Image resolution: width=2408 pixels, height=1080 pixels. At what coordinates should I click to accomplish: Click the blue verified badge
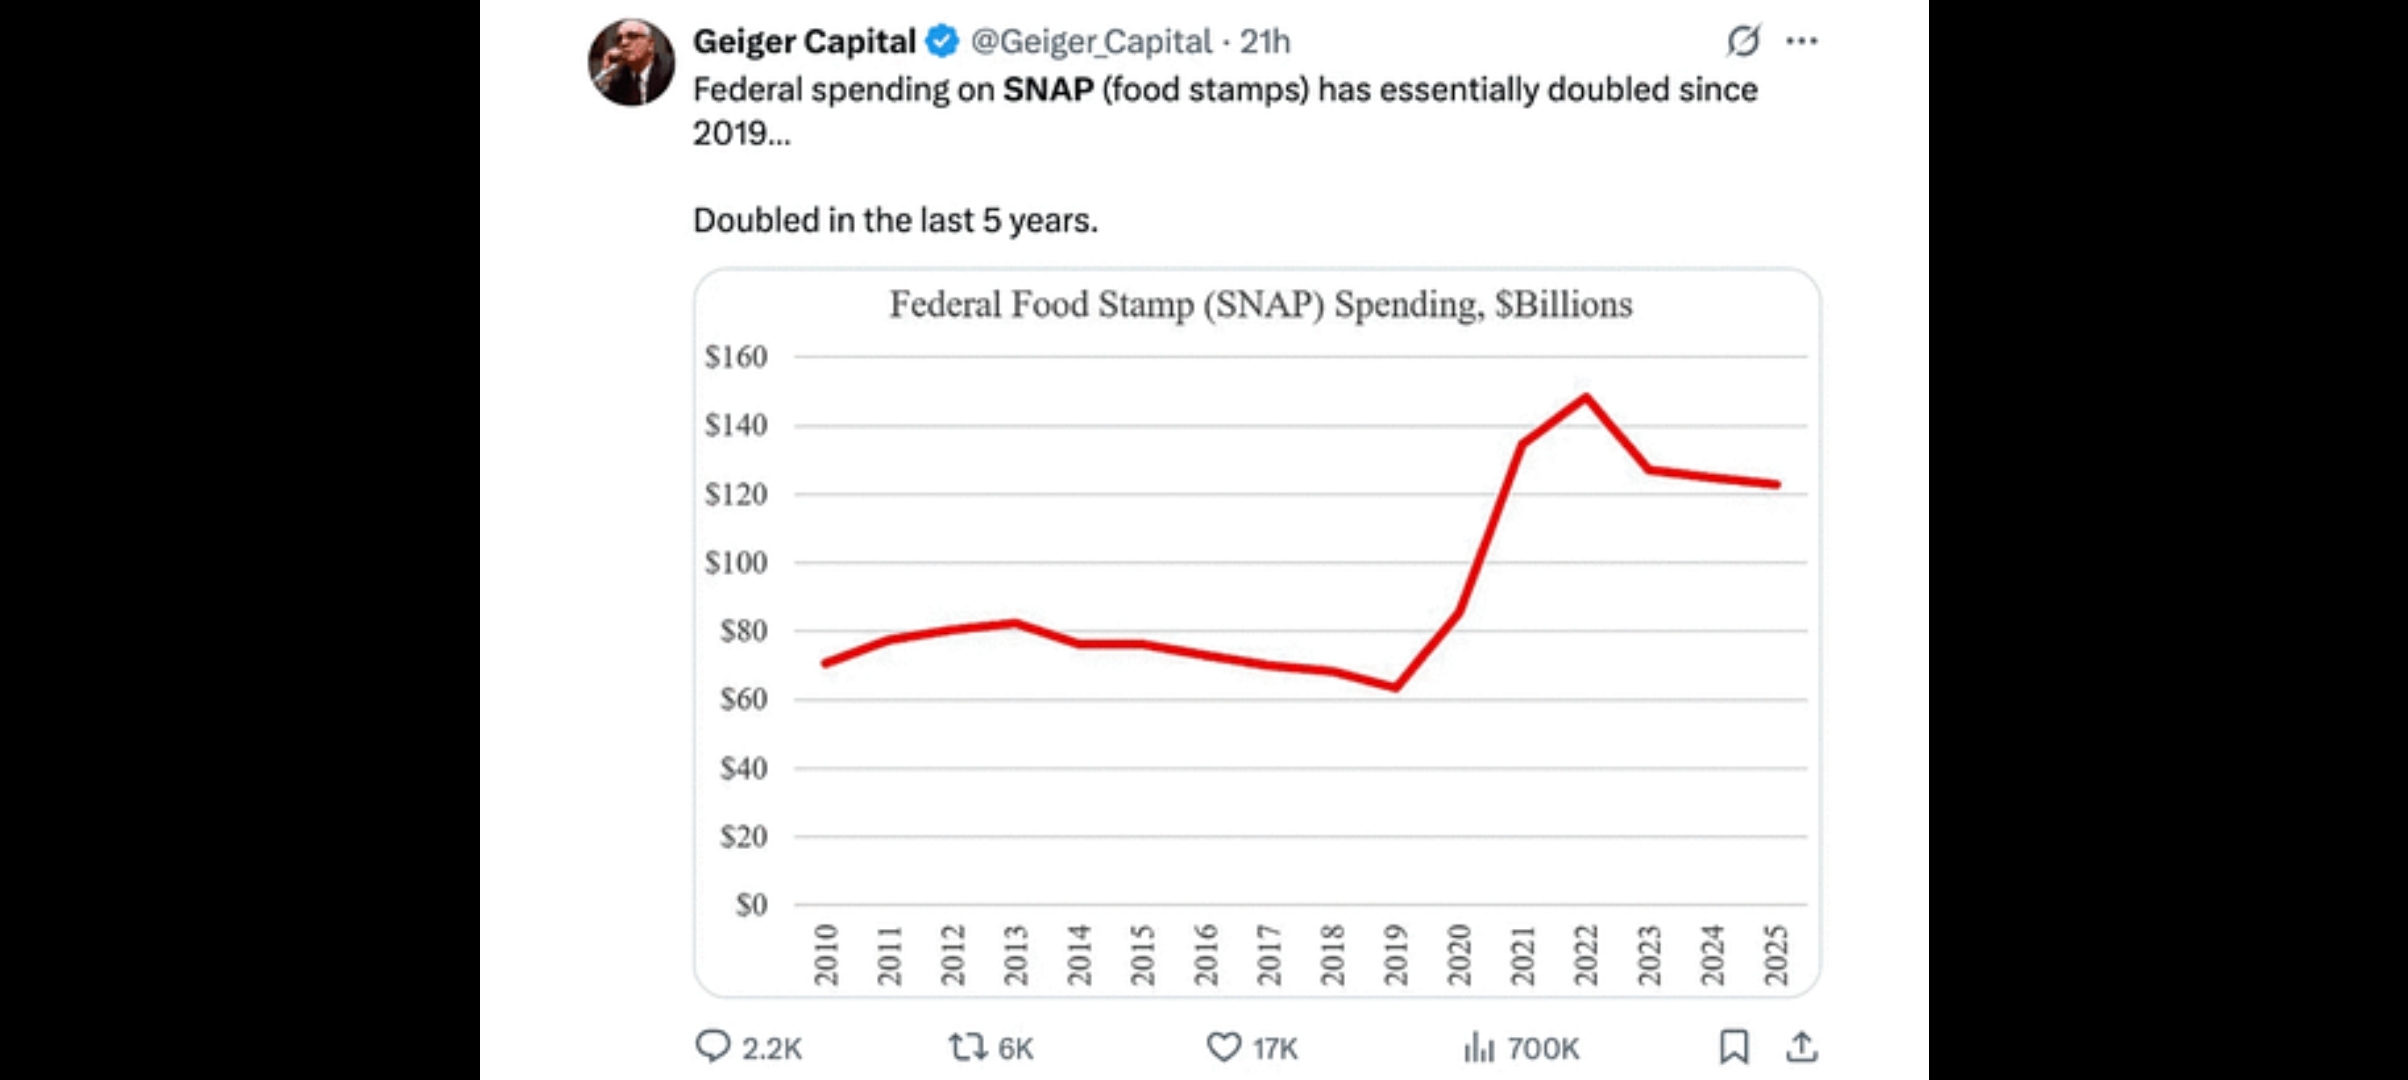coord(942,42)
